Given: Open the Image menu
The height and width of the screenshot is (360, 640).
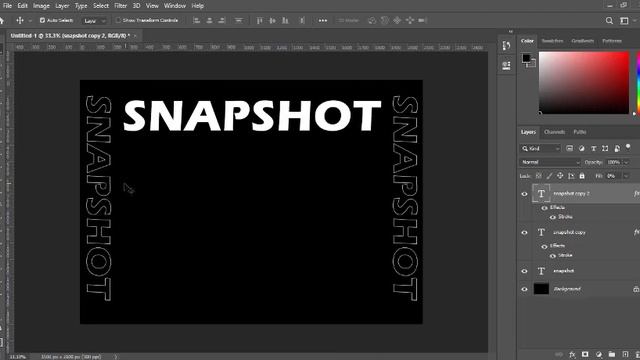Looking at the screenshot, I should [x=41, y=6].
